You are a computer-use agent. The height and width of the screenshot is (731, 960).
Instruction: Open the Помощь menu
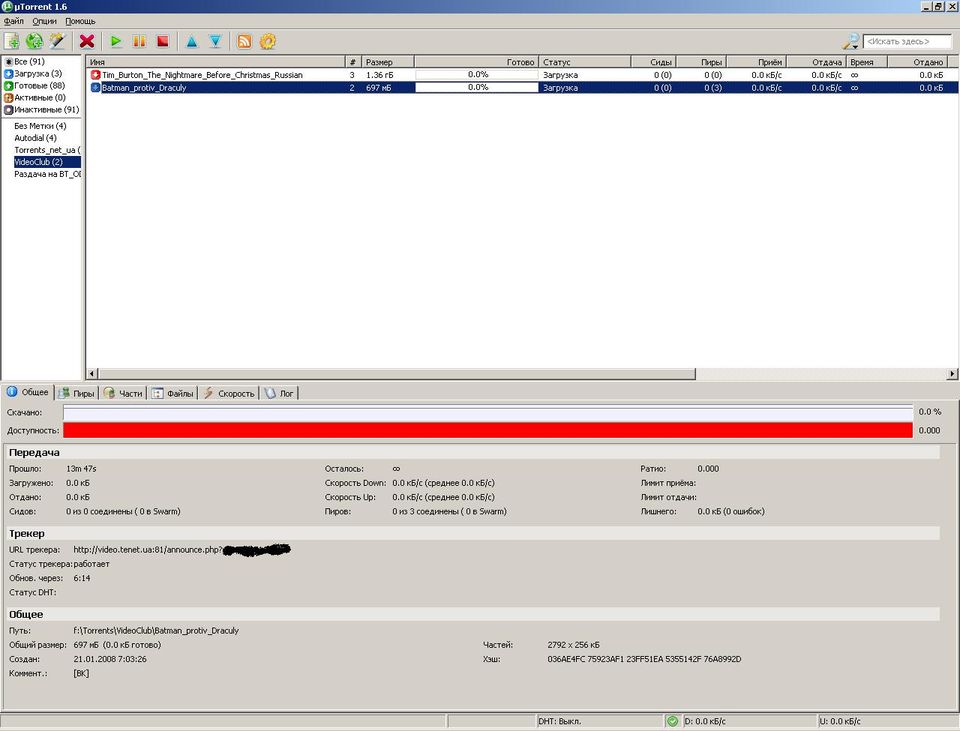coord(80,21)
